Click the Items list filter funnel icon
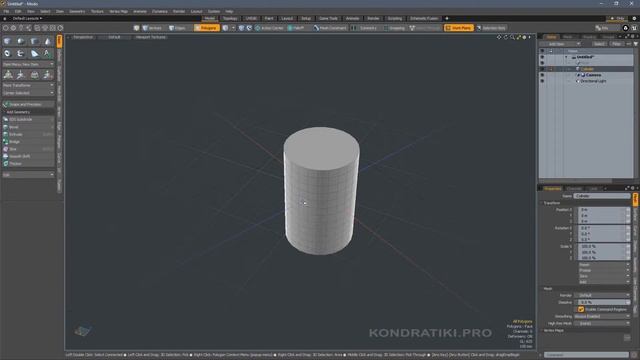 coord(636,44)
